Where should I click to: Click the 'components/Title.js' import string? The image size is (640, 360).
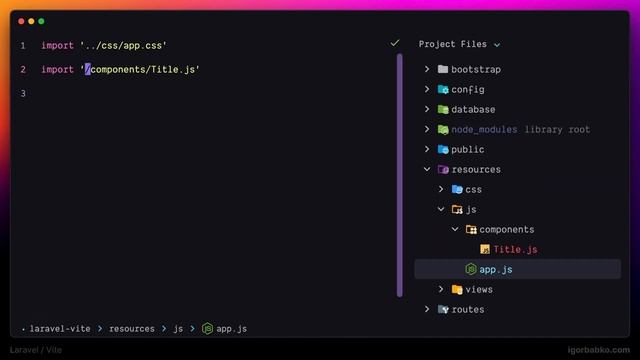pos(140,69)
